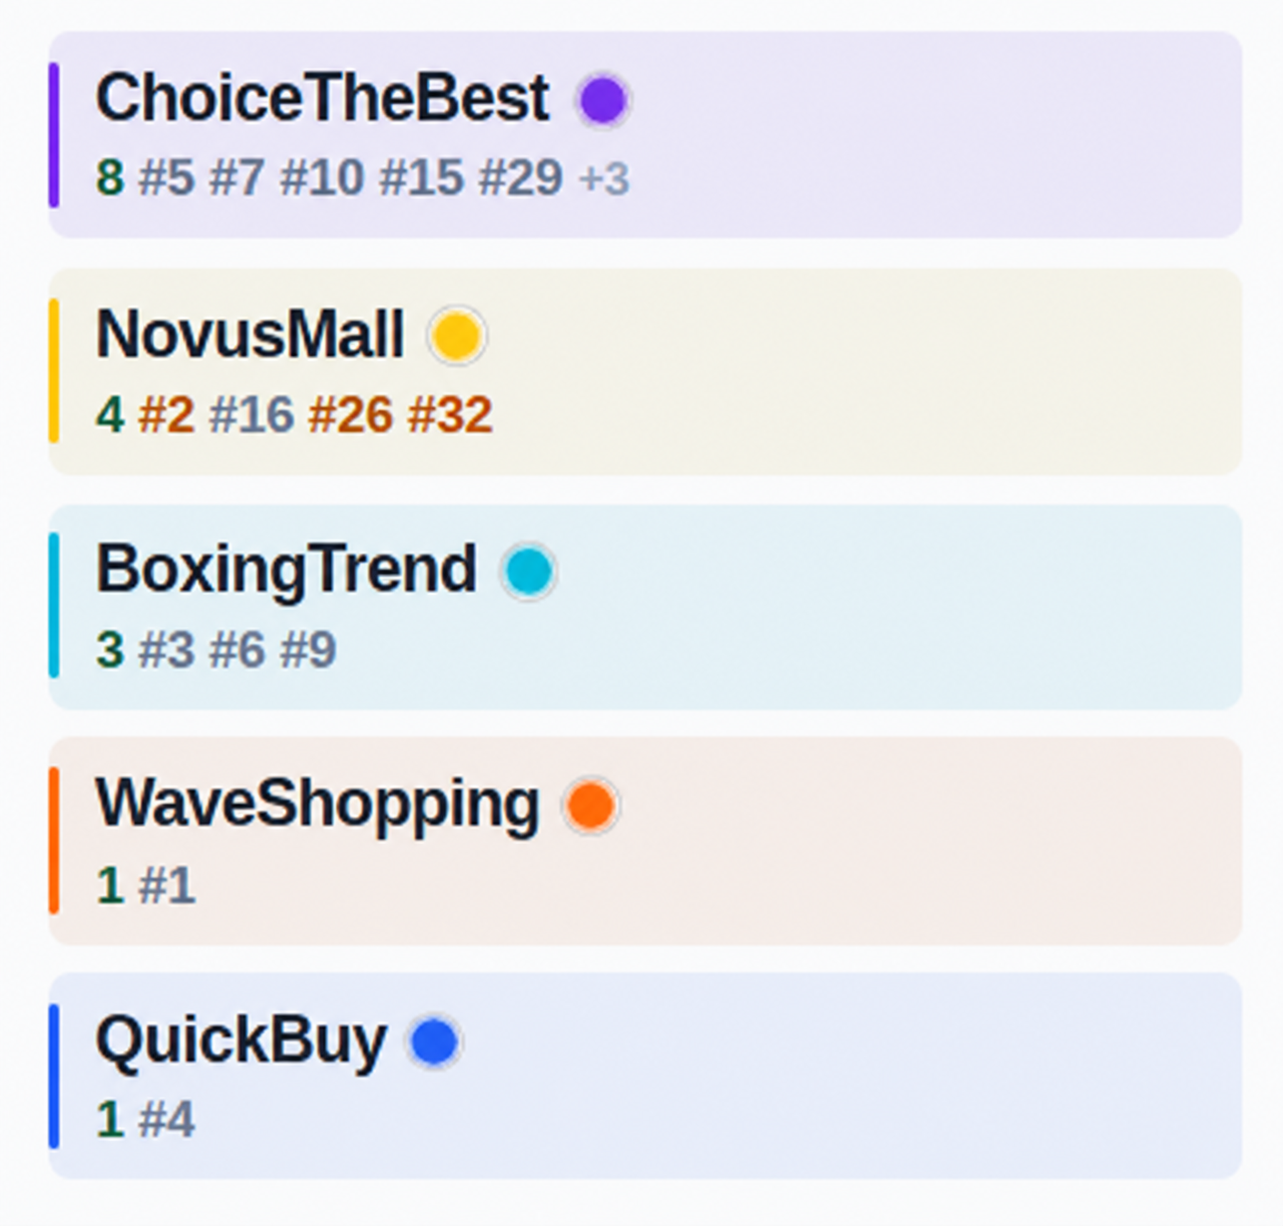Select rank tag #16 under NovusMall
1283x1226 pixels.
coord(252,414)
